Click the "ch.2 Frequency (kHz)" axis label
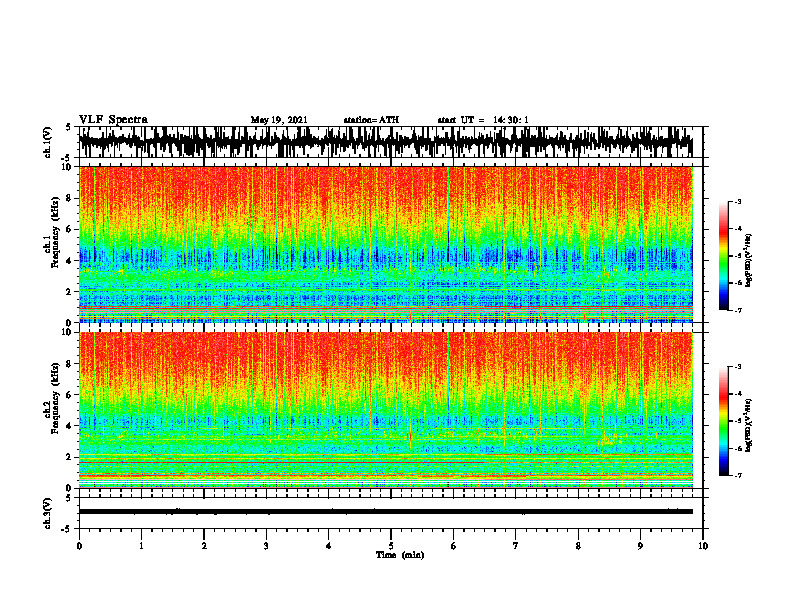792x612 pixels. [51, 398]
